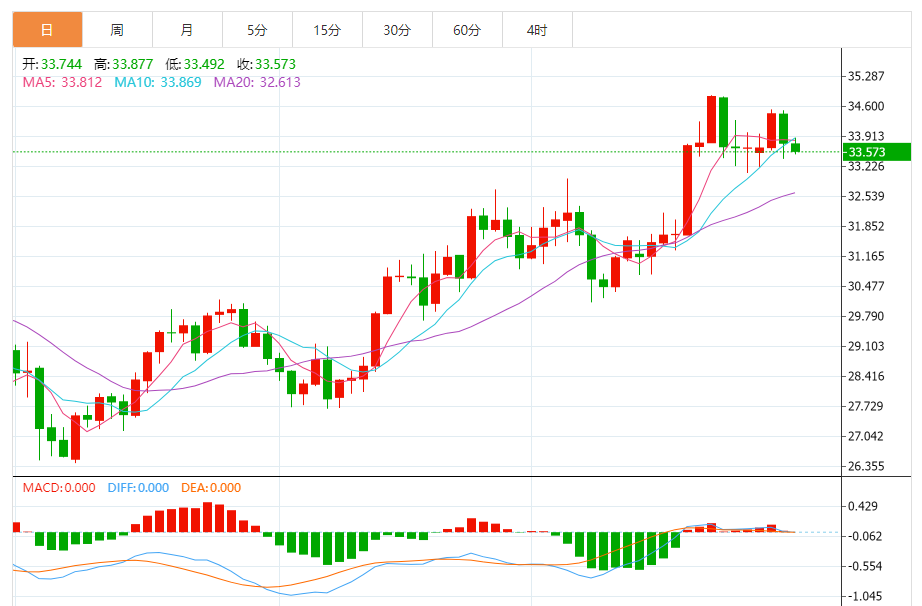The image size is (922, 606).
Task: Click the 35.287 price axis label
Action: tap(866, 76)
